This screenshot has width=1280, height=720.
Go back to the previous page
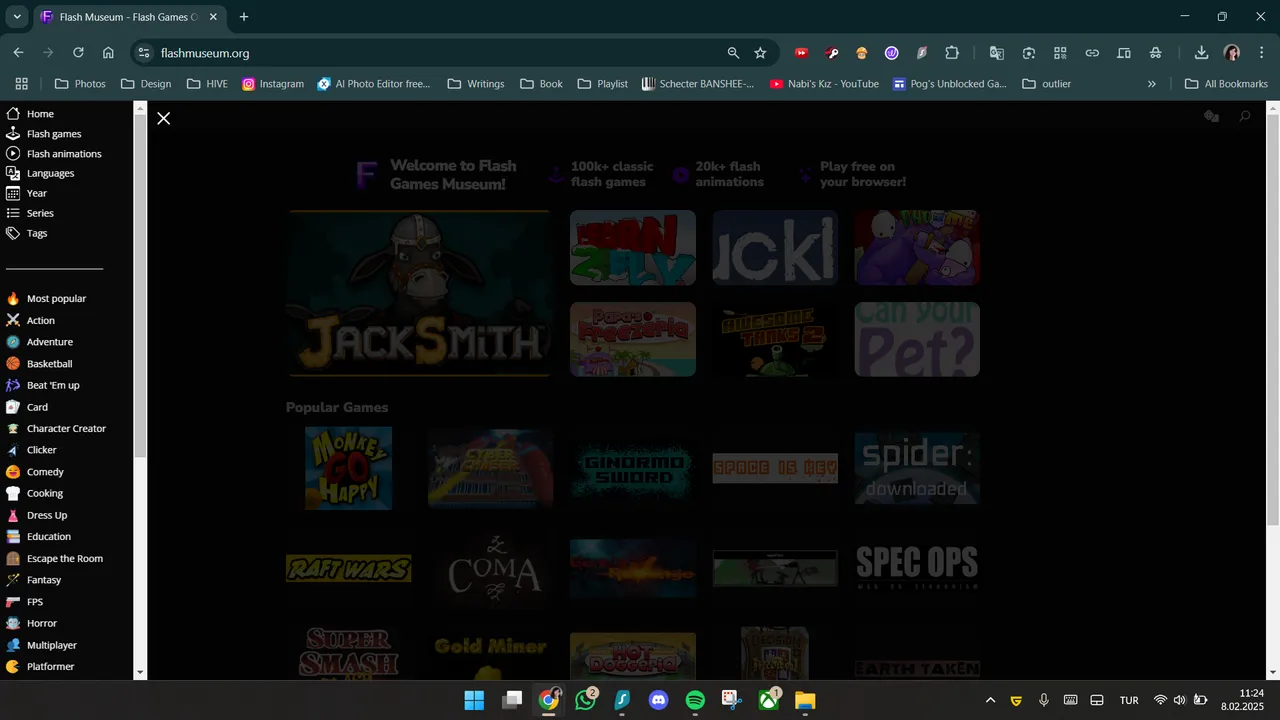coord(18,53)
